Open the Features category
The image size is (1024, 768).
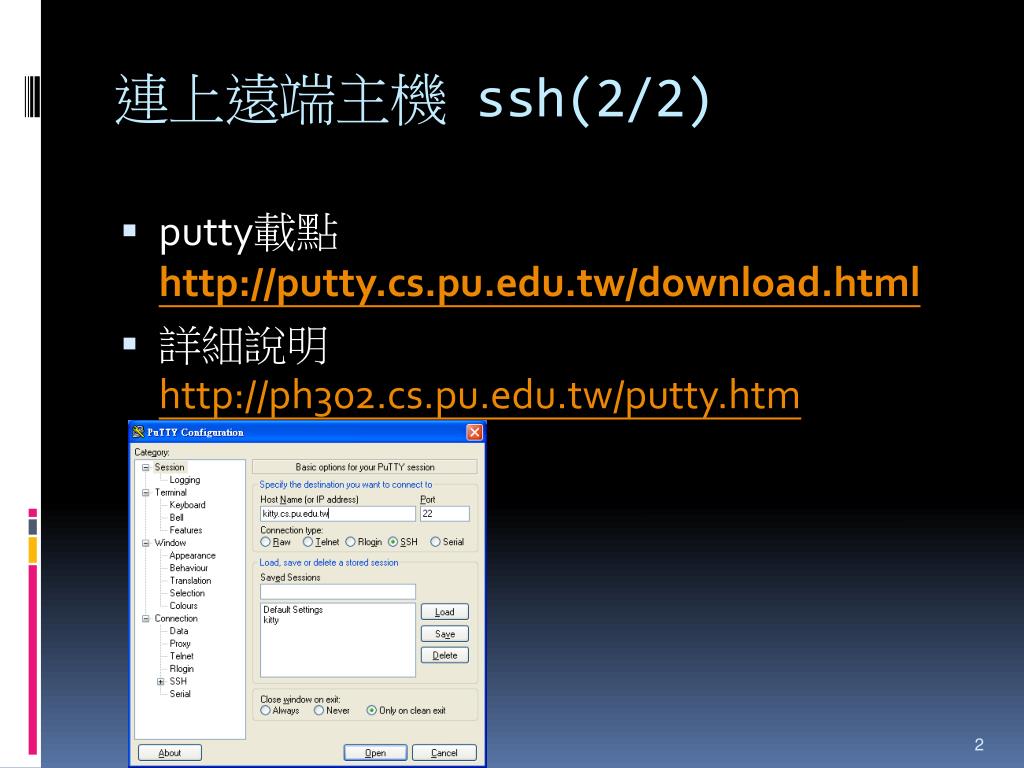(186, 530)
